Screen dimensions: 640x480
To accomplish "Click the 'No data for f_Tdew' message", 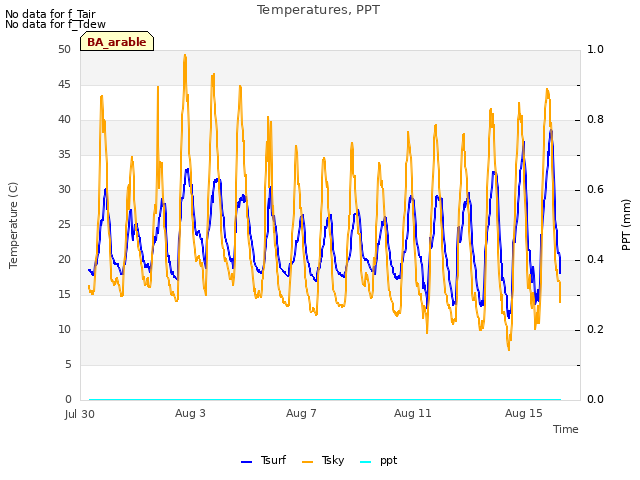I will (x=55, y=24).
